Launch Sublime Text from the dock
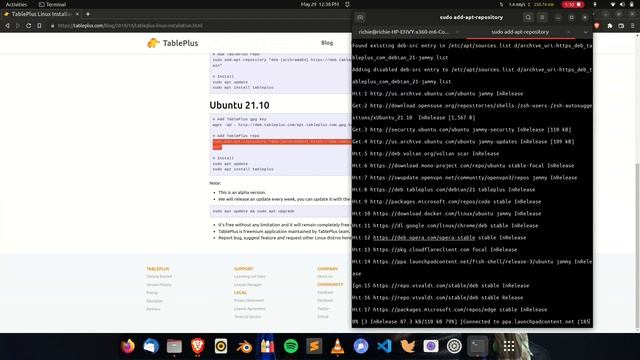Screen dimensions: 640x360 [314, 346]
